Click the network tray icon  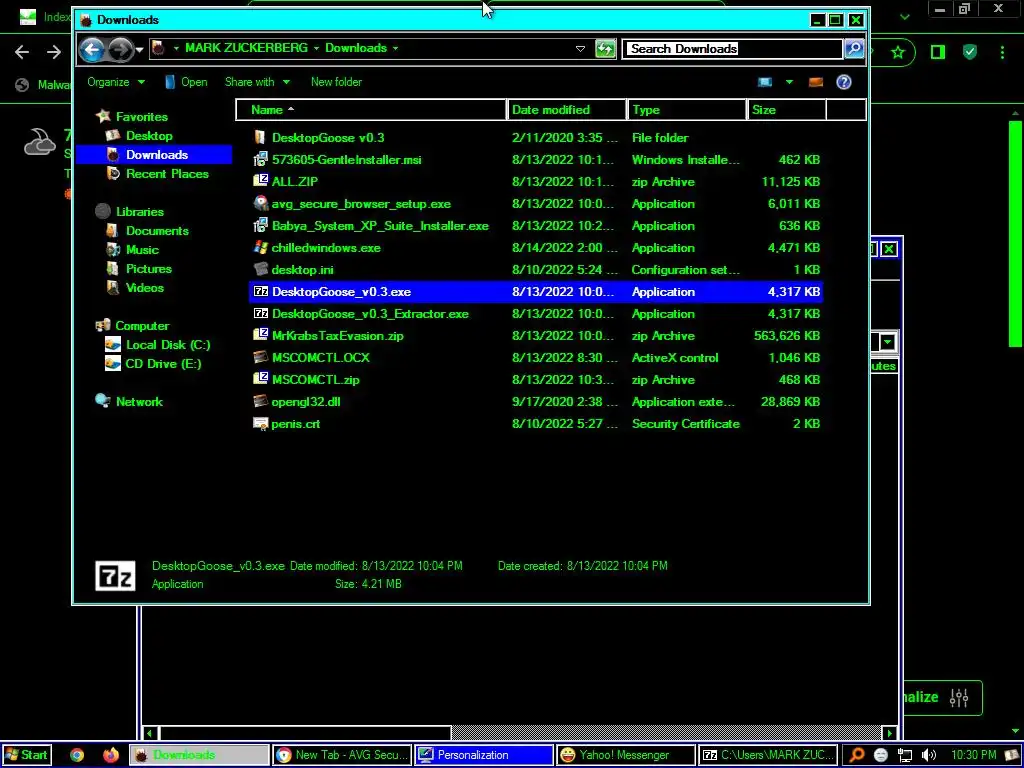pyautogui.click(x=904, y=755)
